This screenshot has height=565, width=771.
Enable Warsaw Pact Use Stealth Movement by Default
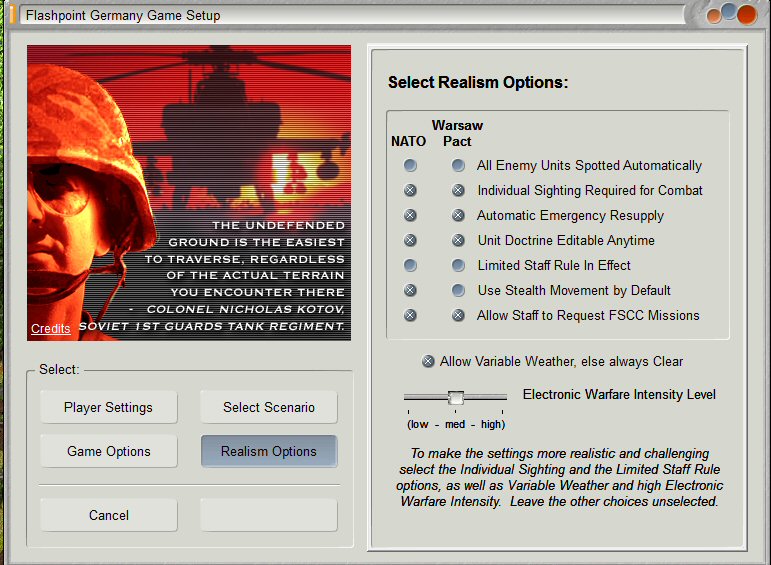458,291
